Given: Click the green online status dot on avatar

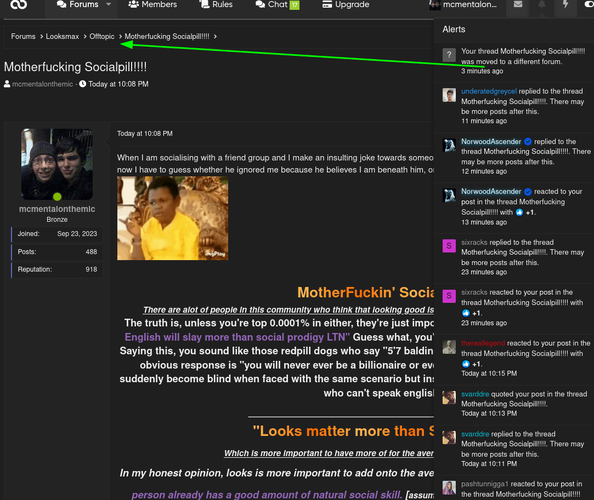Looking at the screenshot, I should [57, 197].
